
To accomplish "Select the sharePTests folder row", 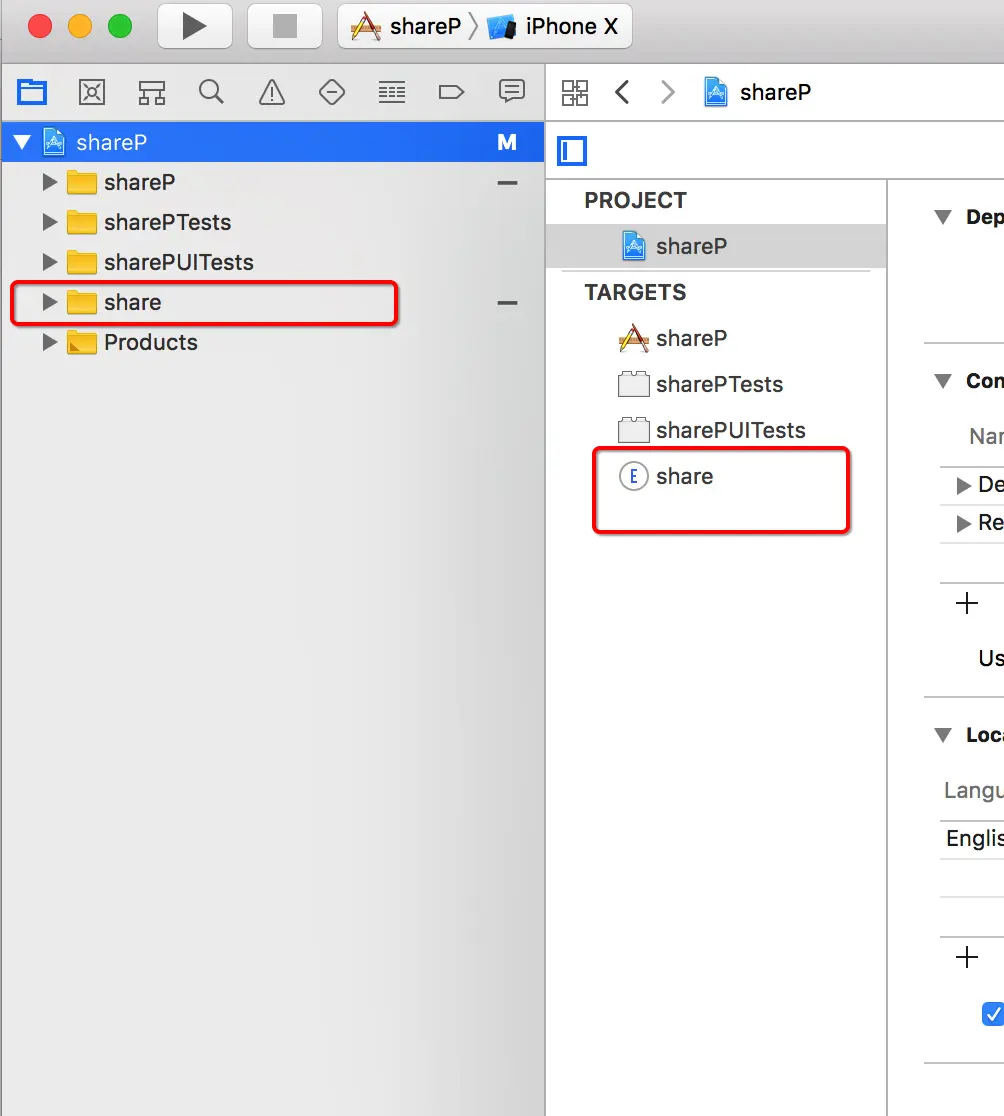I will coord(273,222).
